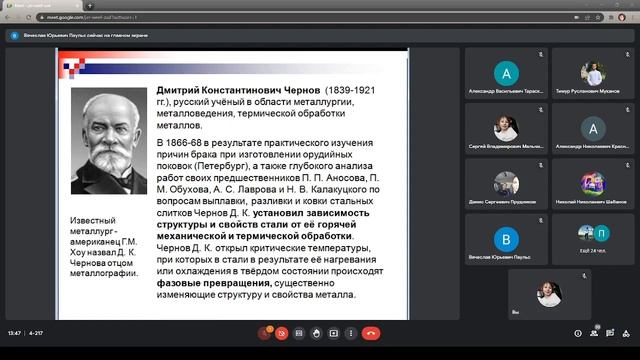Screen dimensions: 640x360
Task: Open the browser extensions icon
Action: [611, 18]
